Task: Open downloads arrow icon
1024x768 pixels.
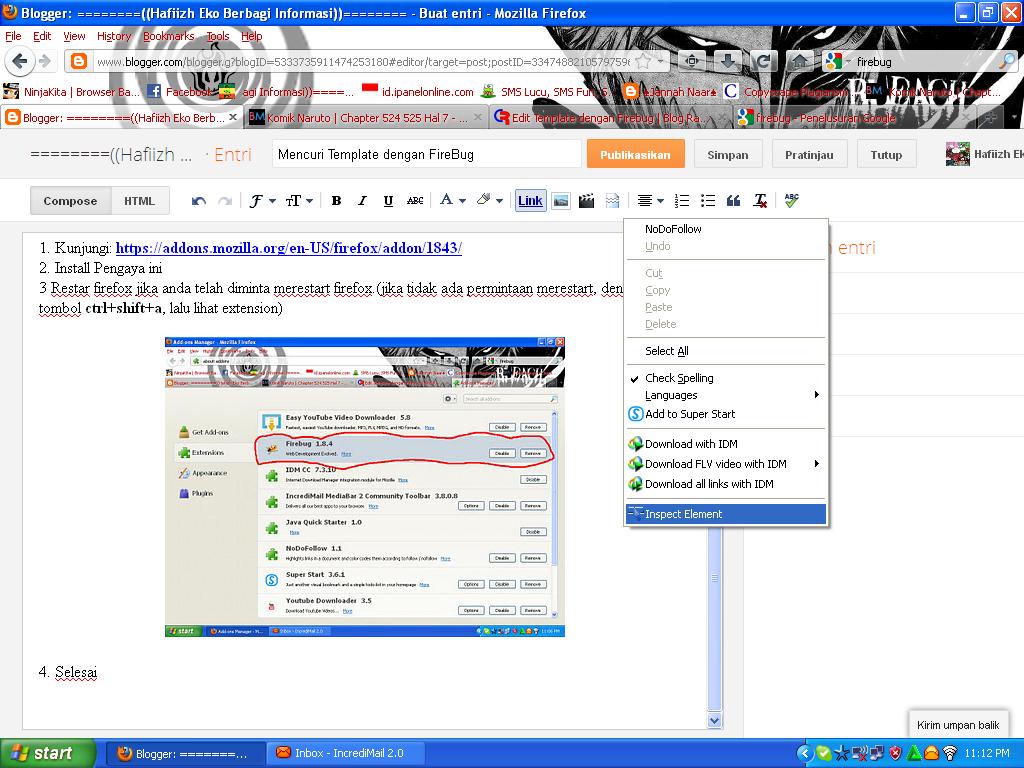Action: point(728,61)
